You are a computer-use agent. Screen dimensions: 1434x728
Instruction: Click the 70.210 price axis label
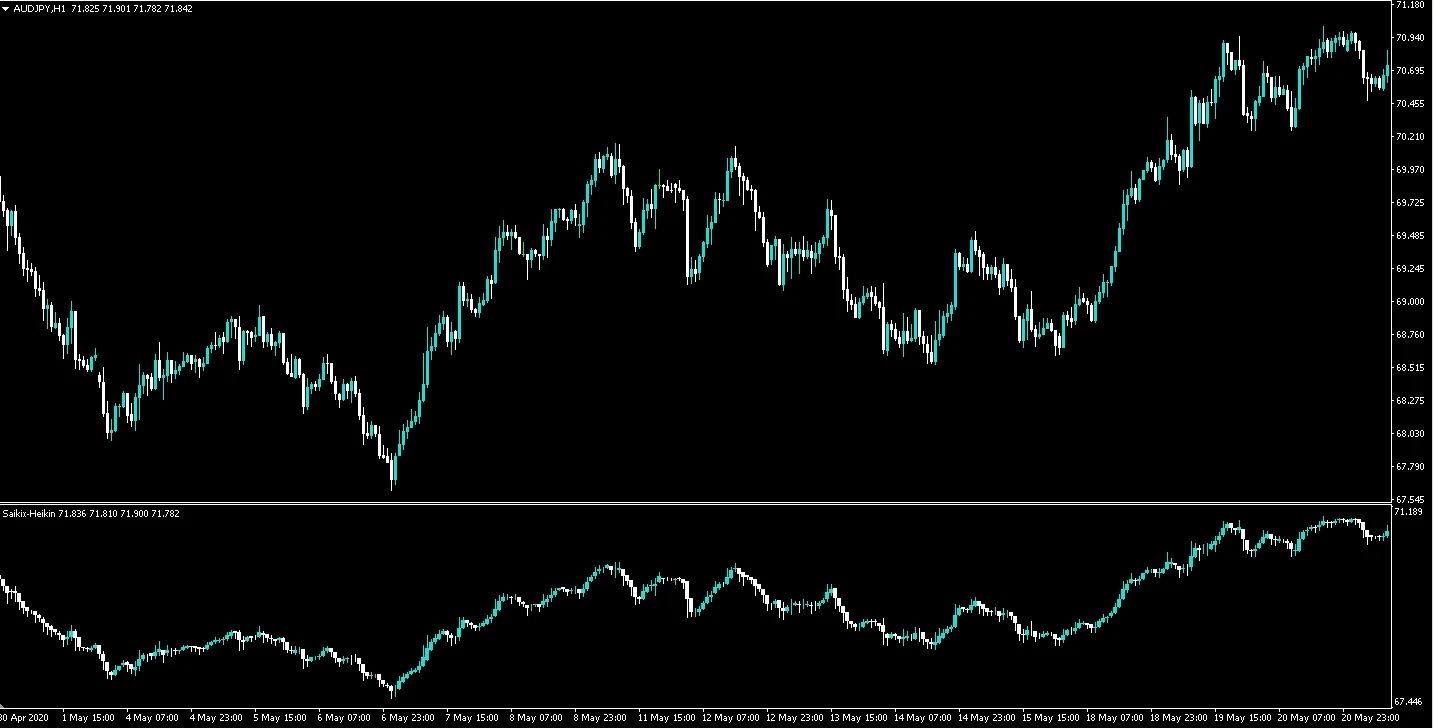1410,137
